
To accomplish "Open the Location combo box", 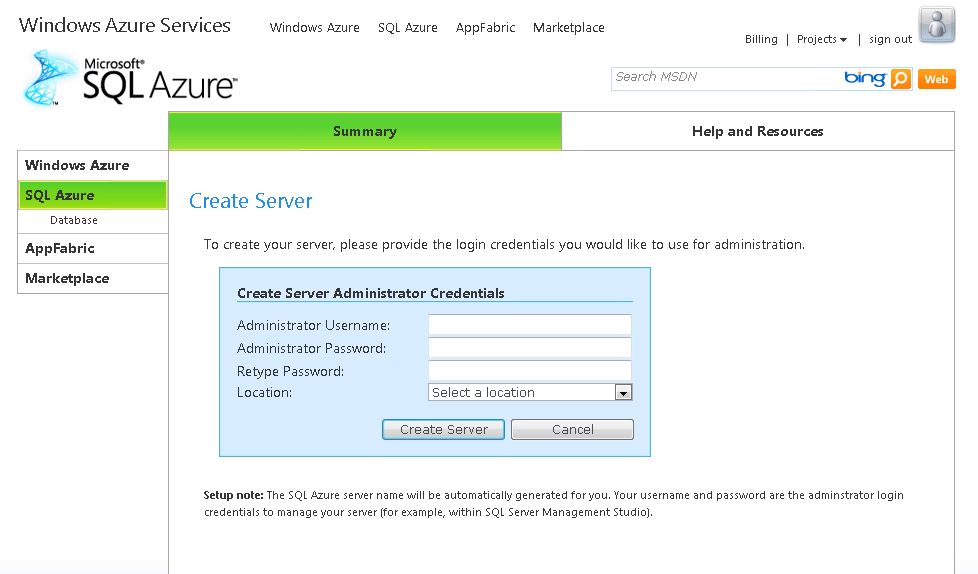I will pos(530,392).
